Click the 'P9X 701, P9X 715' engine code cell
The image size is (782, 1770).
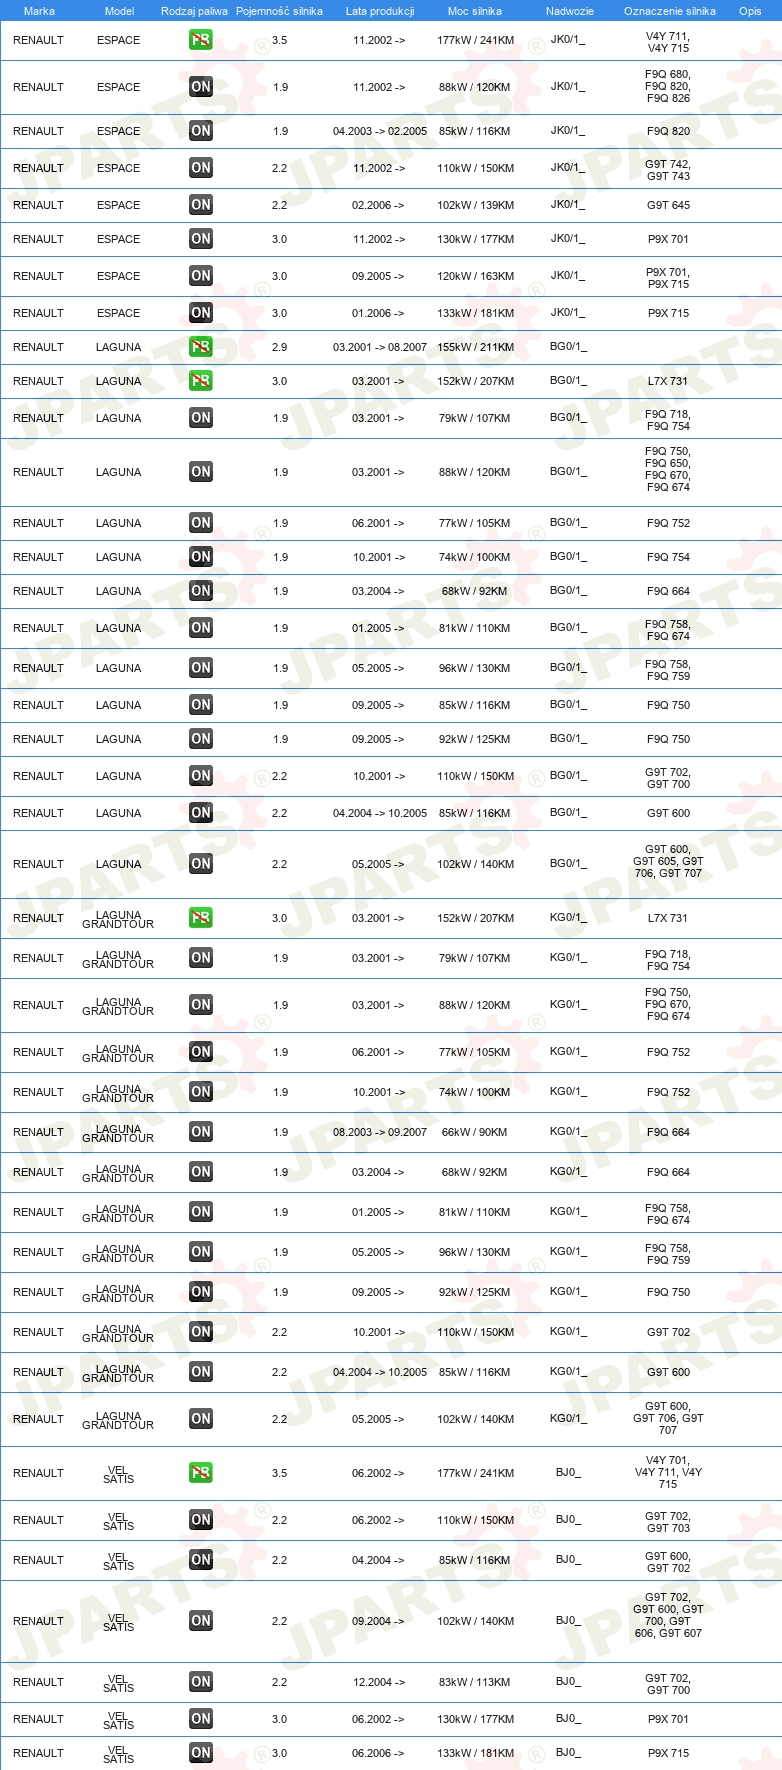[x=668, y=278]
